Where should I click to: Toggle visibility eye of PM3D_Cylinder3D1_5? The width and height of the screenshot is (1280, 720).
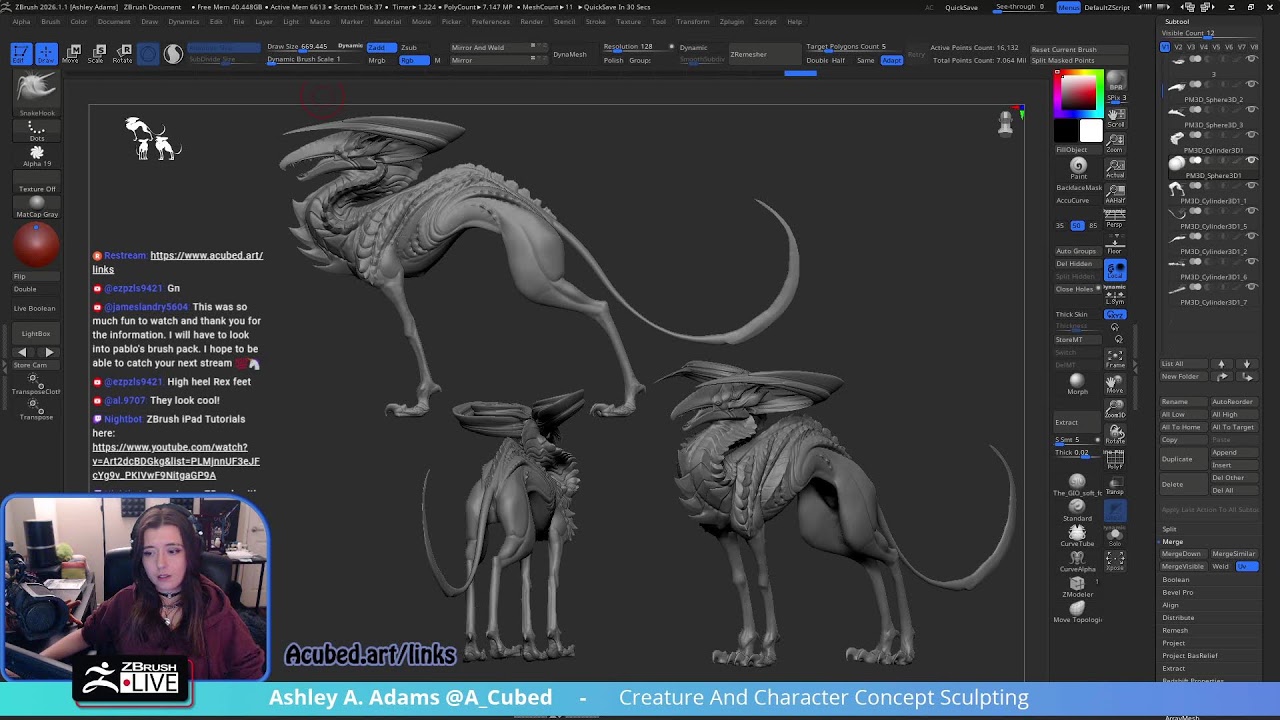(x=1251, y=212)
